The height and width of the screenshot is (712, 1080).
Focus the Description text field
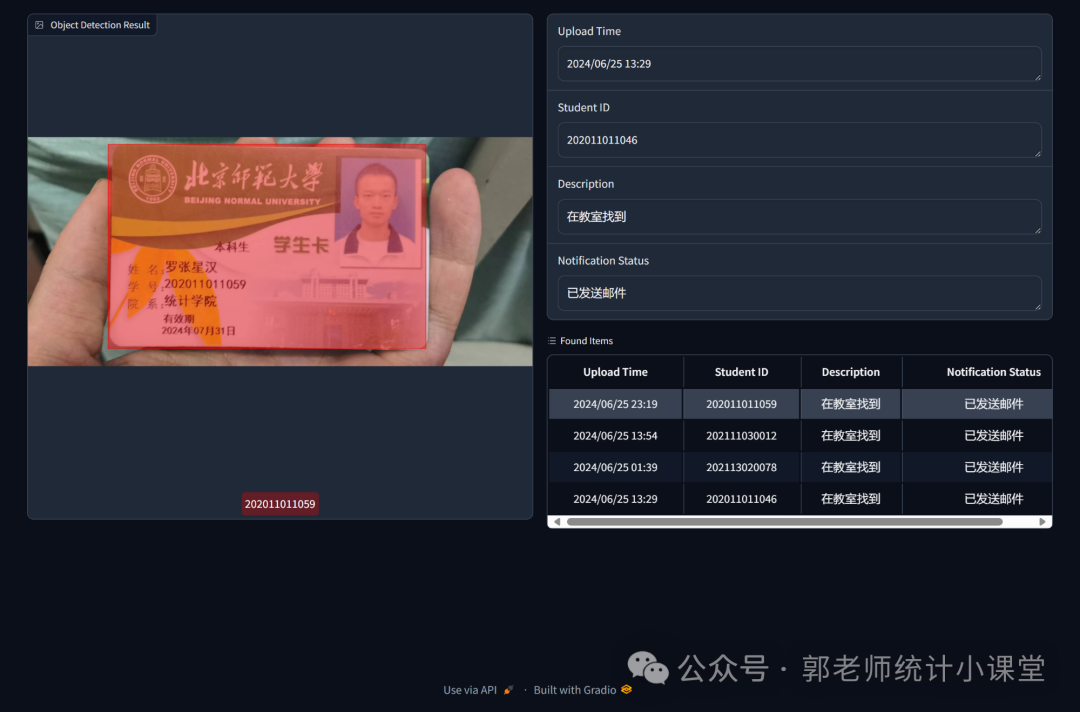click(799, 217)
